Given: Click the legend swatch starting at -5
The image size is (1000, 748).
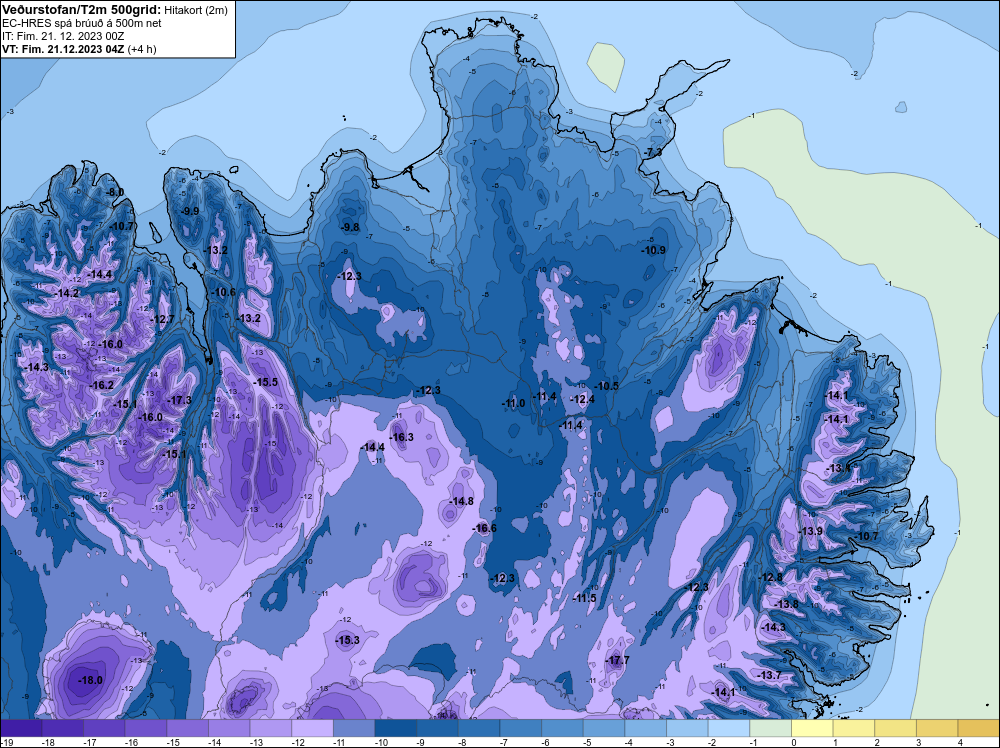Looking at the screenshot, I should point(604,728).
